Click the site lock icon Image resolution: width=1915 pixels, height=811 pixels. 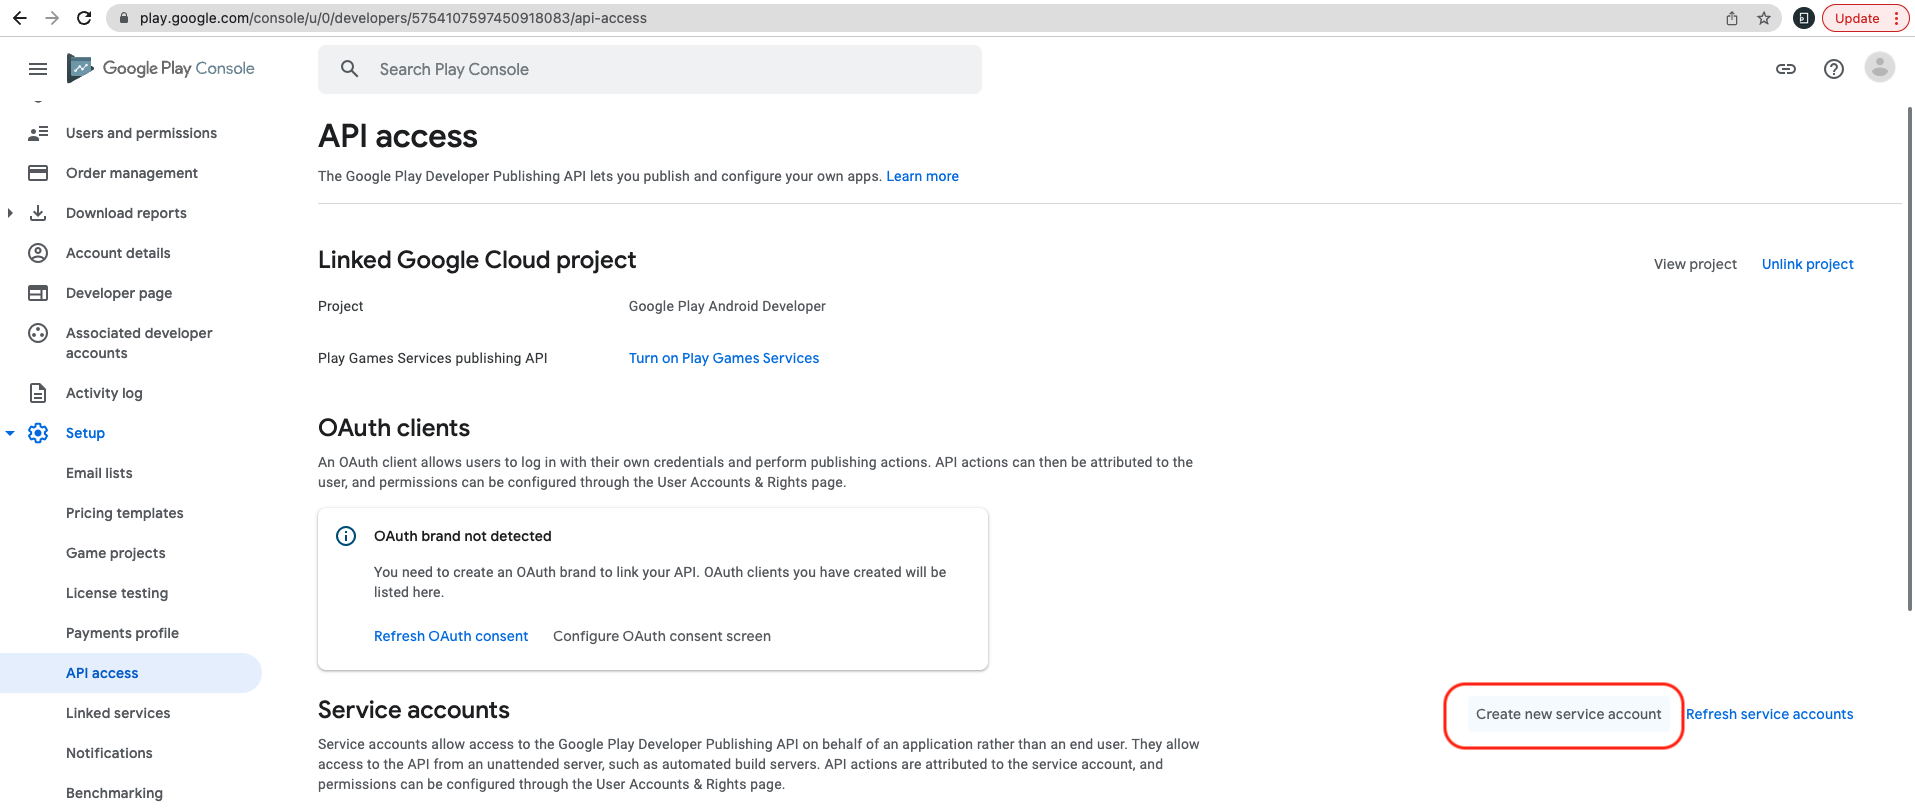(124, 18)
